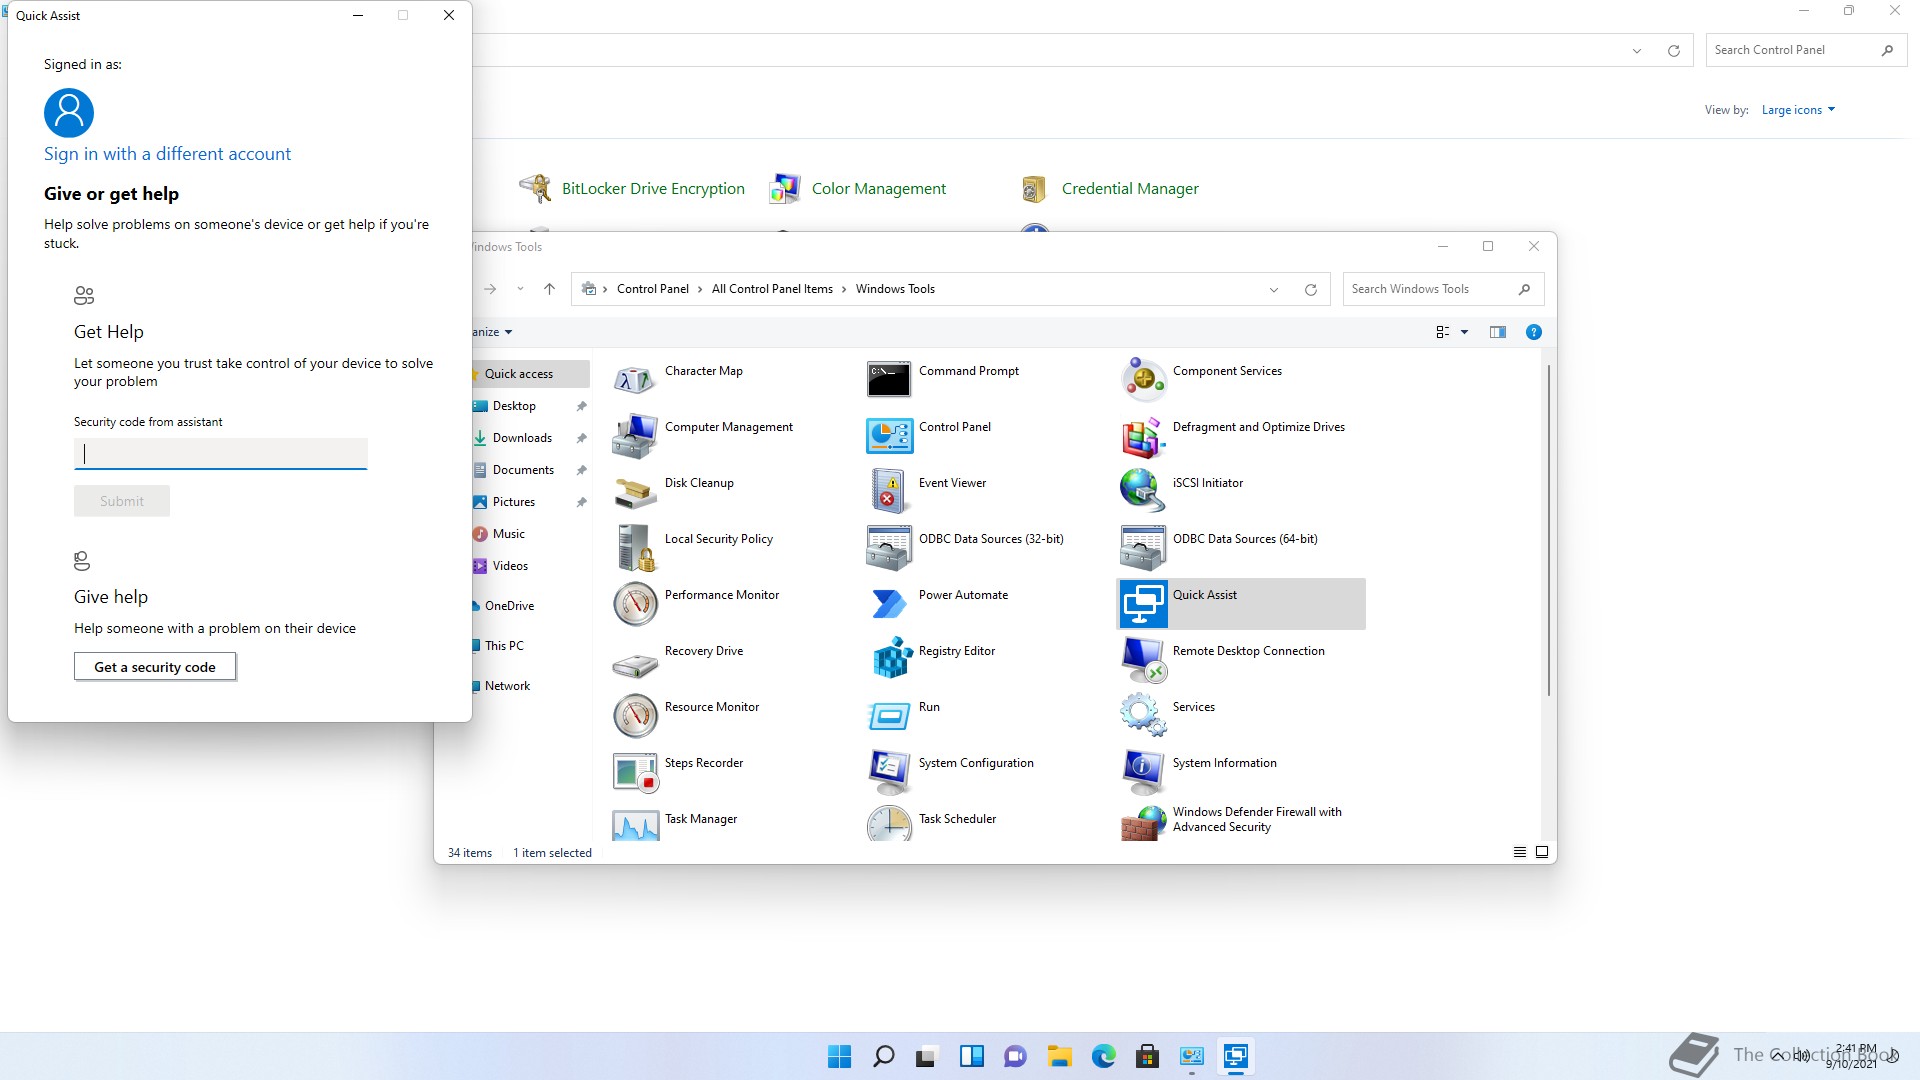Open the Defragment and Optimize Drives icon

1143,436
